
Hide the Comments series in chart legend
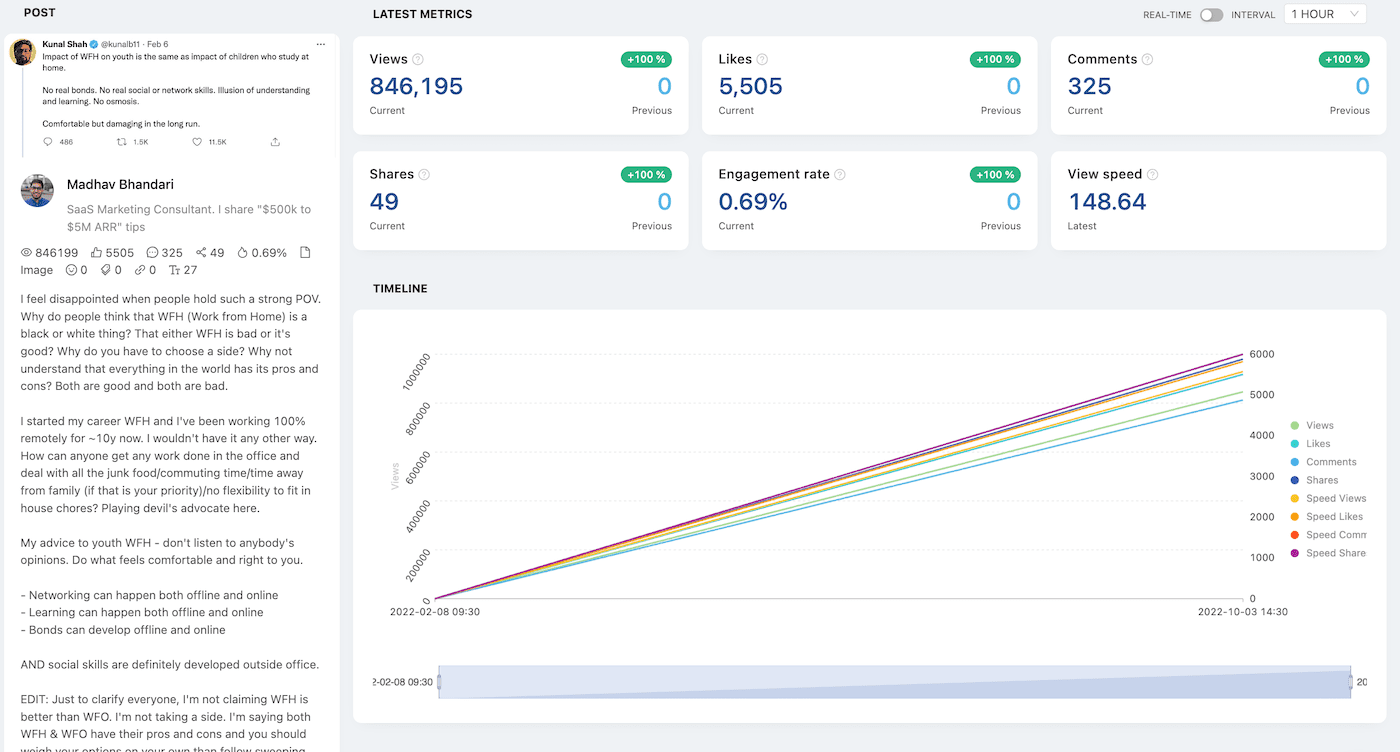click(1323, 462)
